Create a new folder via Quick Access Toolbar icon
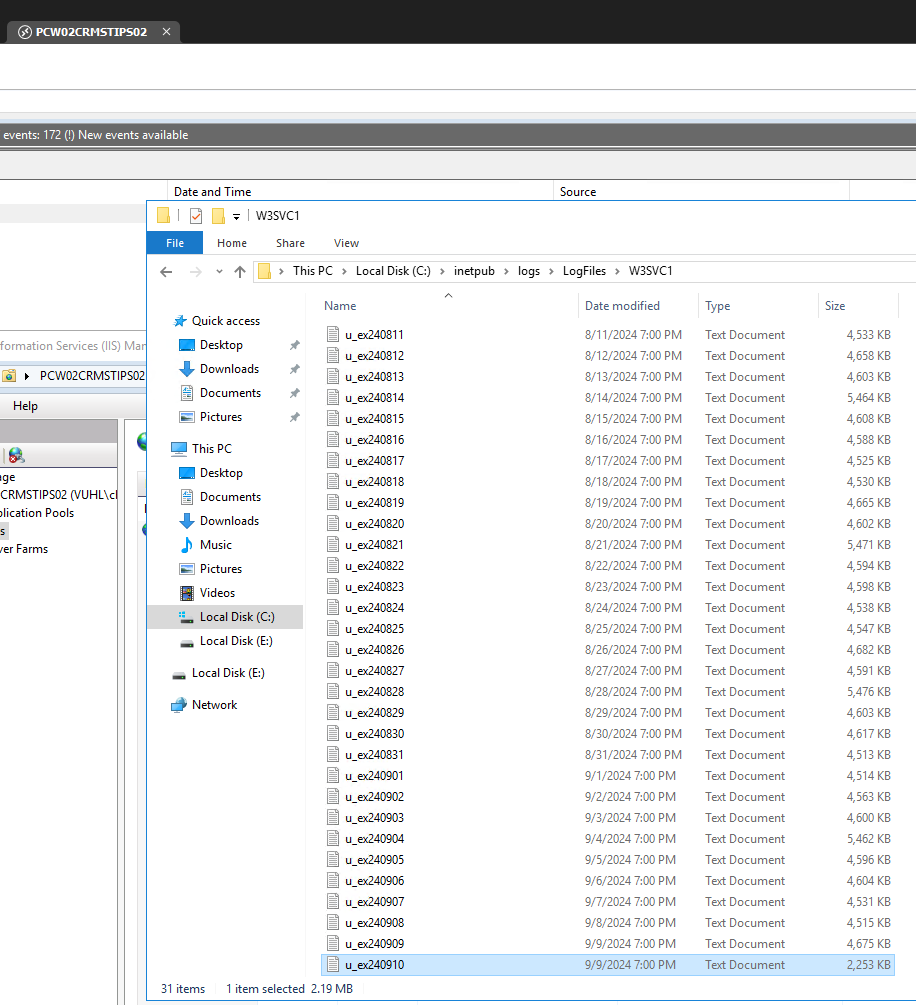This screenshot has height=1005, width=916. [218, 215]
